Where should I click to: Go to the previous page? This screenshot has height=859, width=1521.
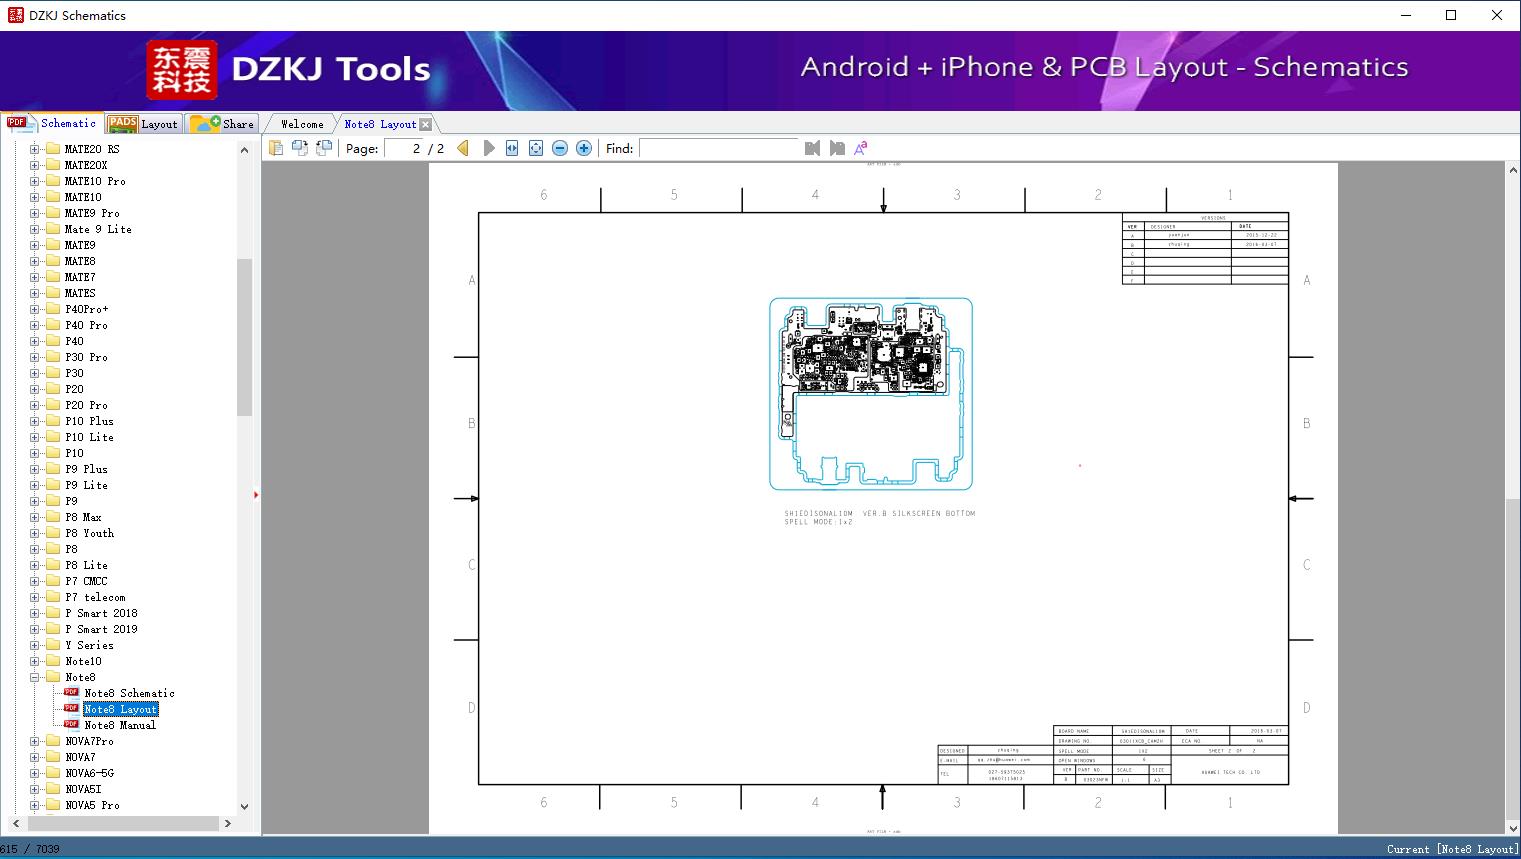[x=463, y=148]
